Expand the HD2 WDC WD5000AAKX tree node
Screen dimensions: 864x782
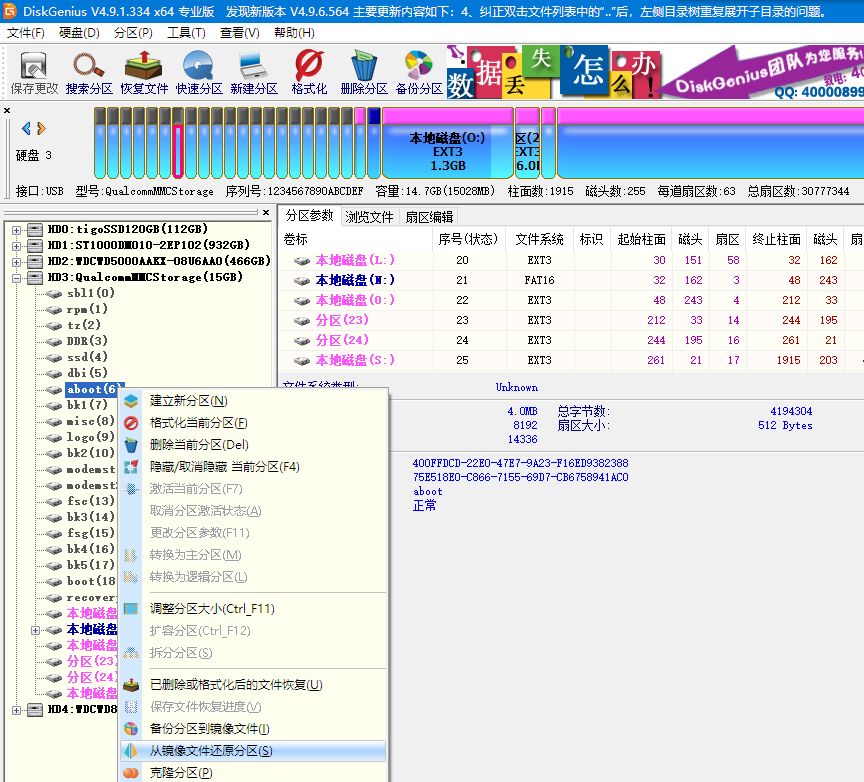(x=17, y=262)
